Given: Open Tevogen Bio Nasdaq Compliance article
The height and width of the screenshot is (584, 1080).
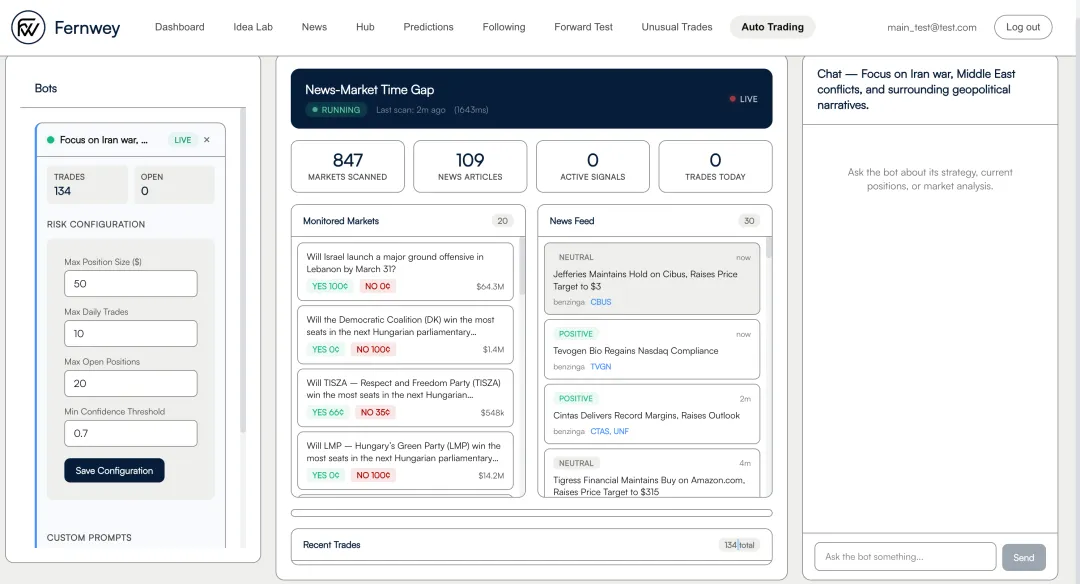Looking at the screenshot, I should click(x=652, y=349).
